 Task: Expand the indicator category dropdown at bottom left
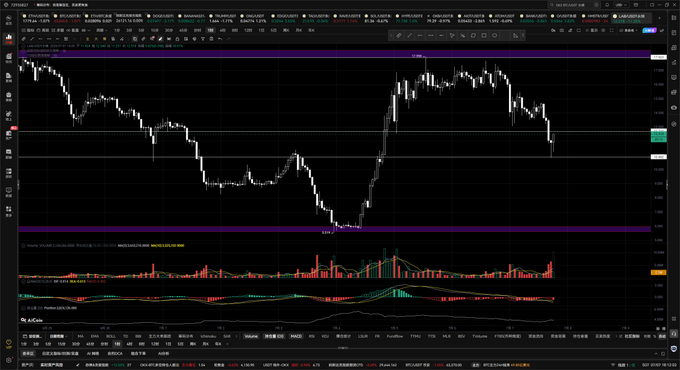click(58, 336)
